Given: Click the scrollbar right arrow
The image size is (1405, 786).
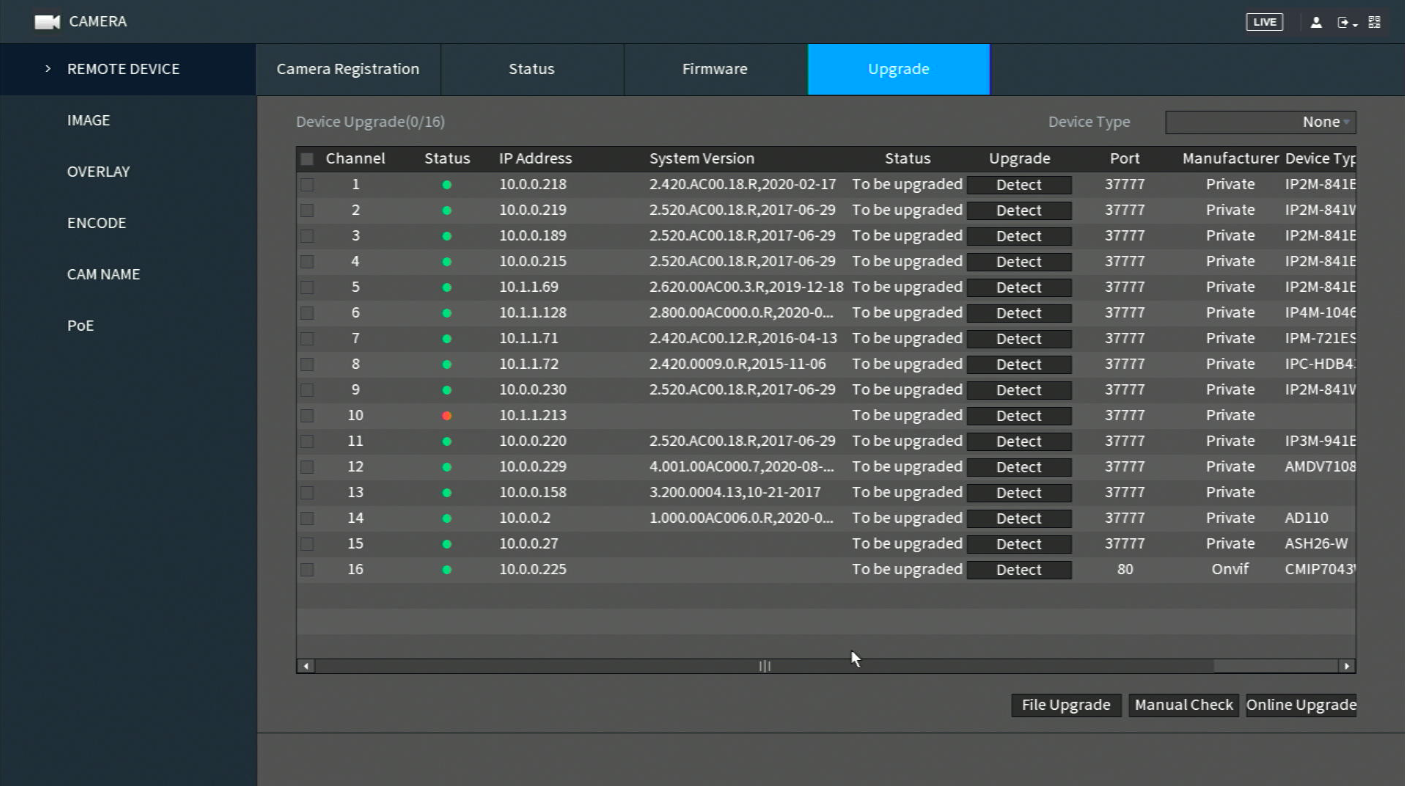Looking at the screenshot, I should (x=1347, y=666).
